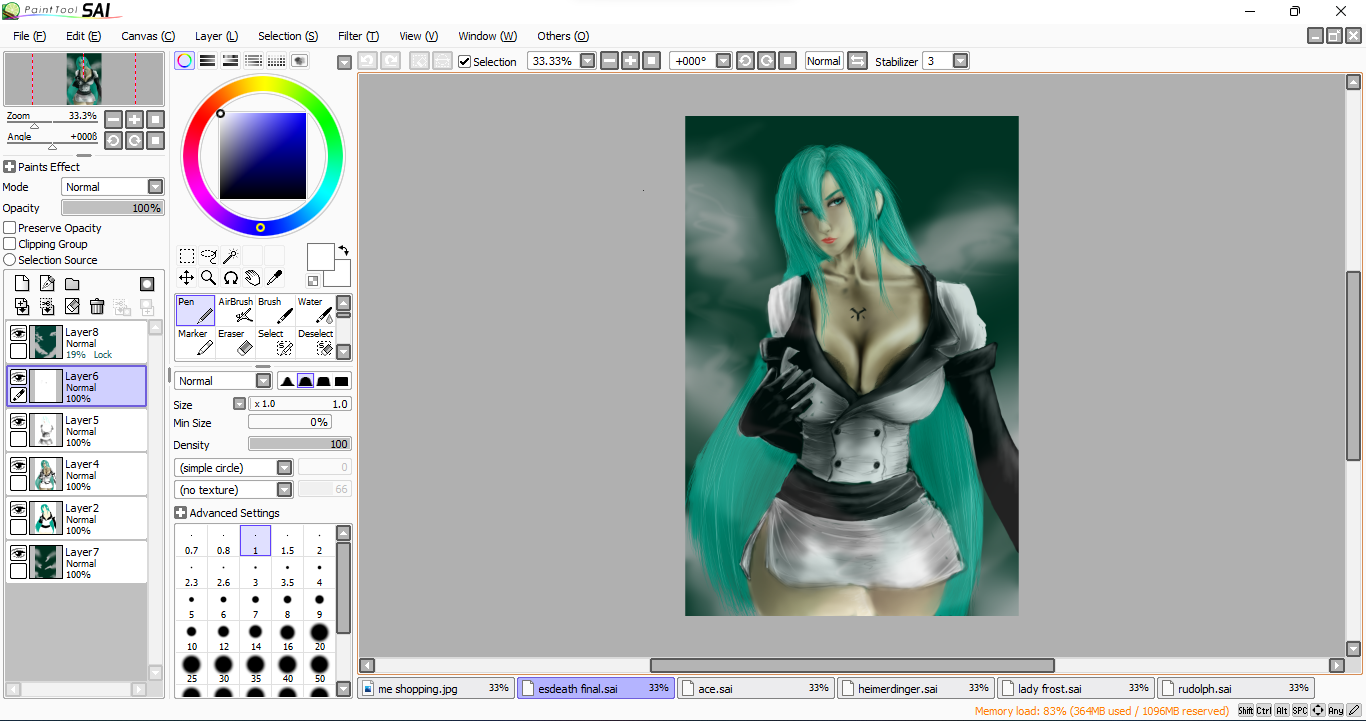This screenshot has width=1366, height=721.
Task: Show the color wheel panel
Action: pyautogui.click(x=185, y=61)
